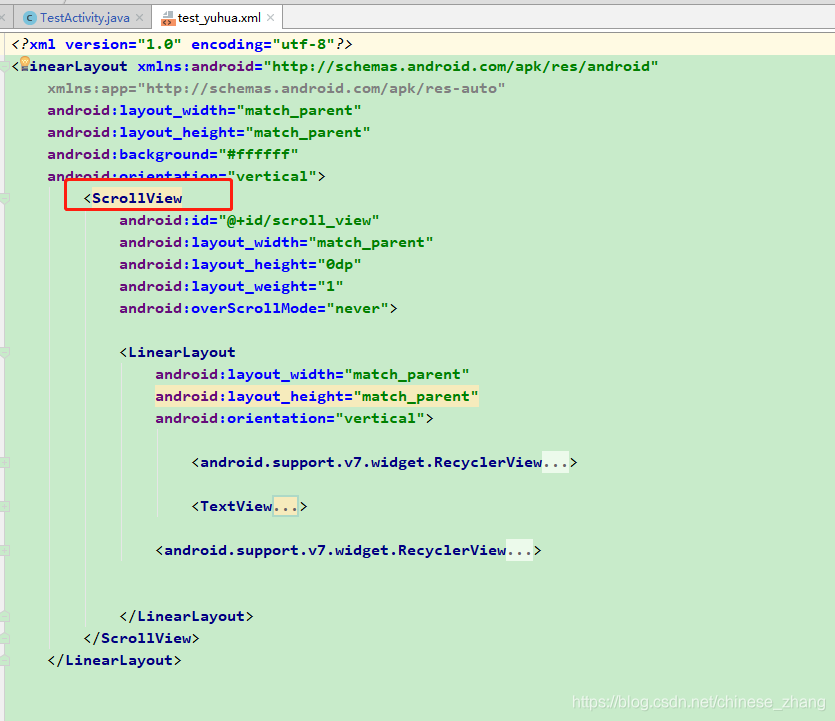The image size is (835, 721).
Task: Click the final closing </LinearLayout> tag
Action: point(114,660)
